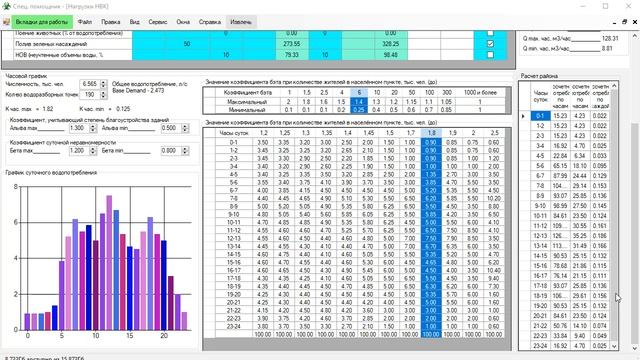Click the value 50 in Полив зеленых насаждений row
Screen dimensions: 640x360
pyautogui.click(x=187, y=44)
